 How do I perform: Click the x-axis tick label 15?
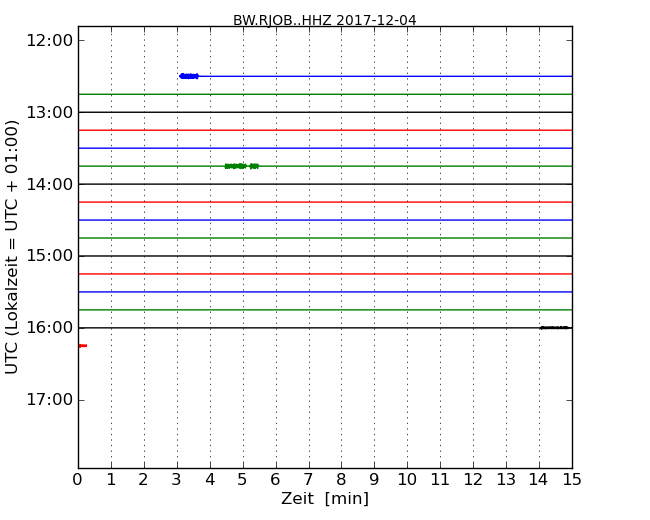(572, 480)
